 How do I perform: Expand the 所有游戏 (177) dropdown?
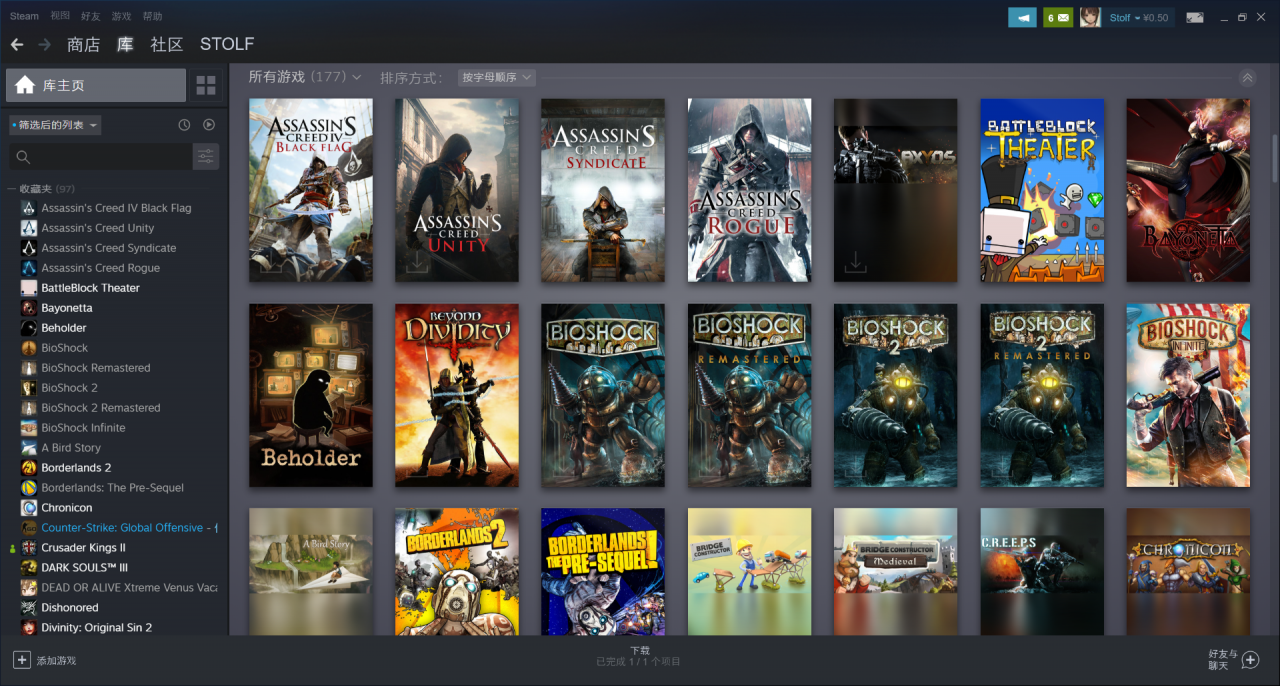click(x=305, y=77)
